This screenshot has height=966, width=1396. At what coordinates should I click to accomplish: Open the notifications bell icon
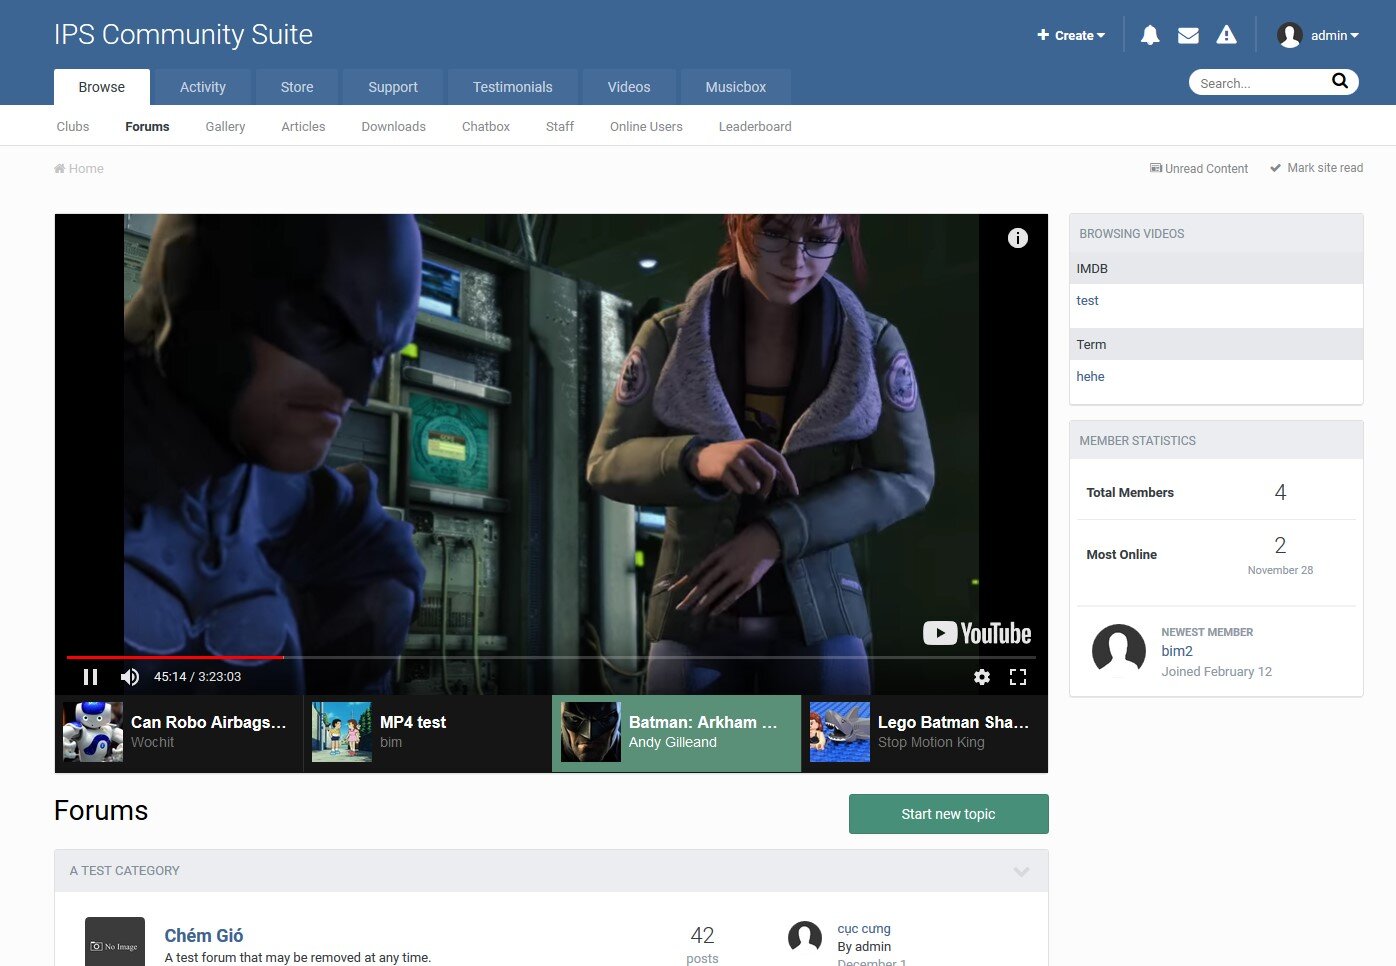[1150, 35]
